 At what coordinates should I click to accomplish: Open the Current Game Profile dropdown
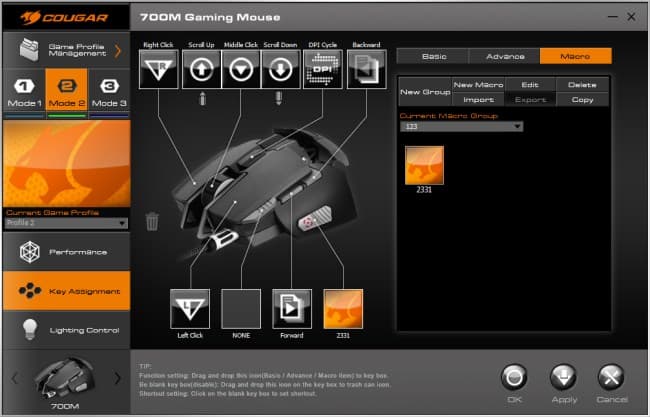pos(66,223)
